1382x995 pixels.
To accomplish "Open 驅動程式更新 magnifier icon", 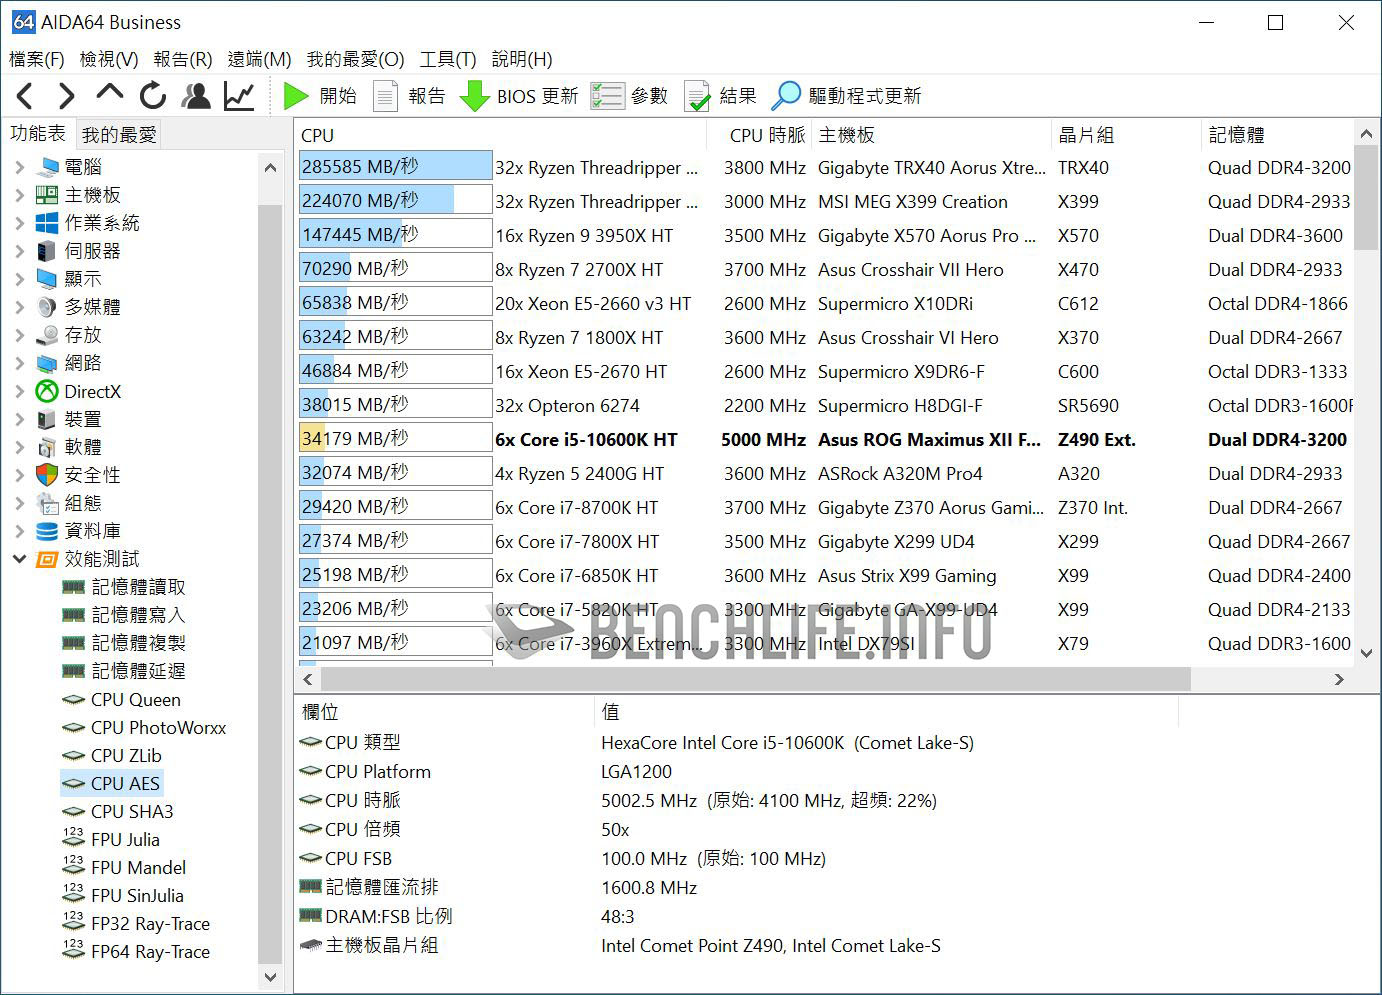I will click(786, 96).
